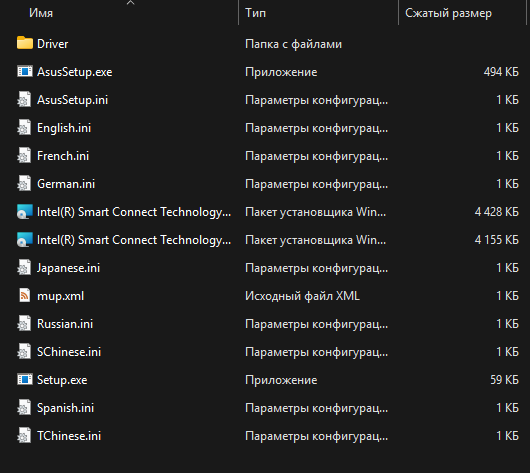Click the mup.xml file icon

point(24,296)
